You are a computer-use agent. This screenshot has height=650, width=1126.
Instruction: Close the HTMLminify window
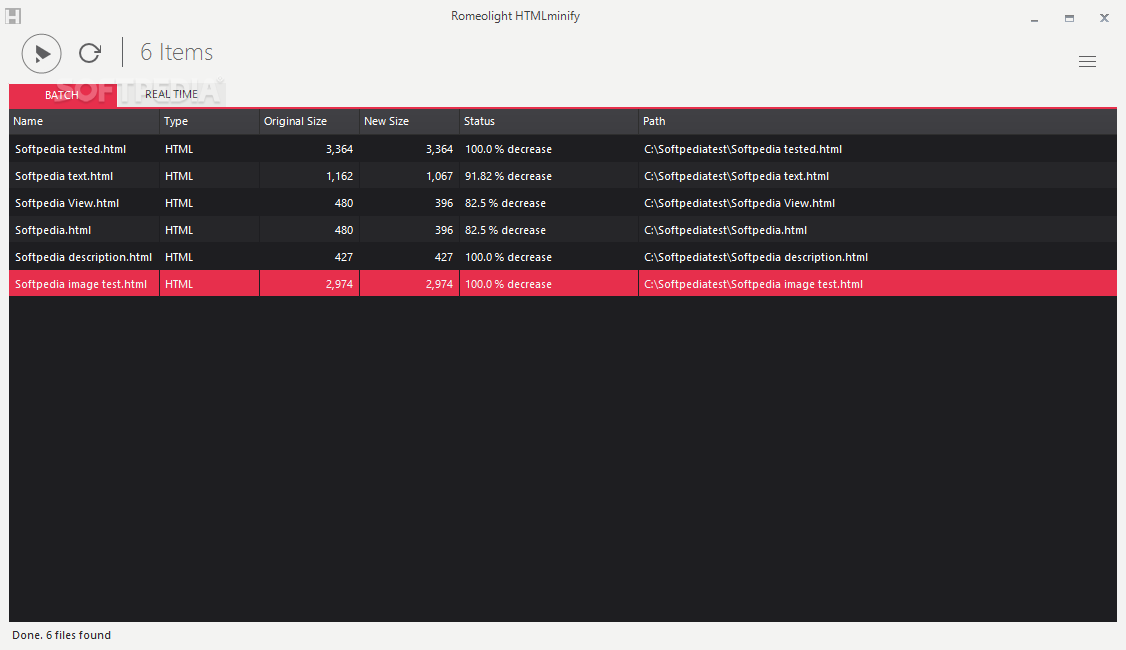click(x=1104, y=19)
